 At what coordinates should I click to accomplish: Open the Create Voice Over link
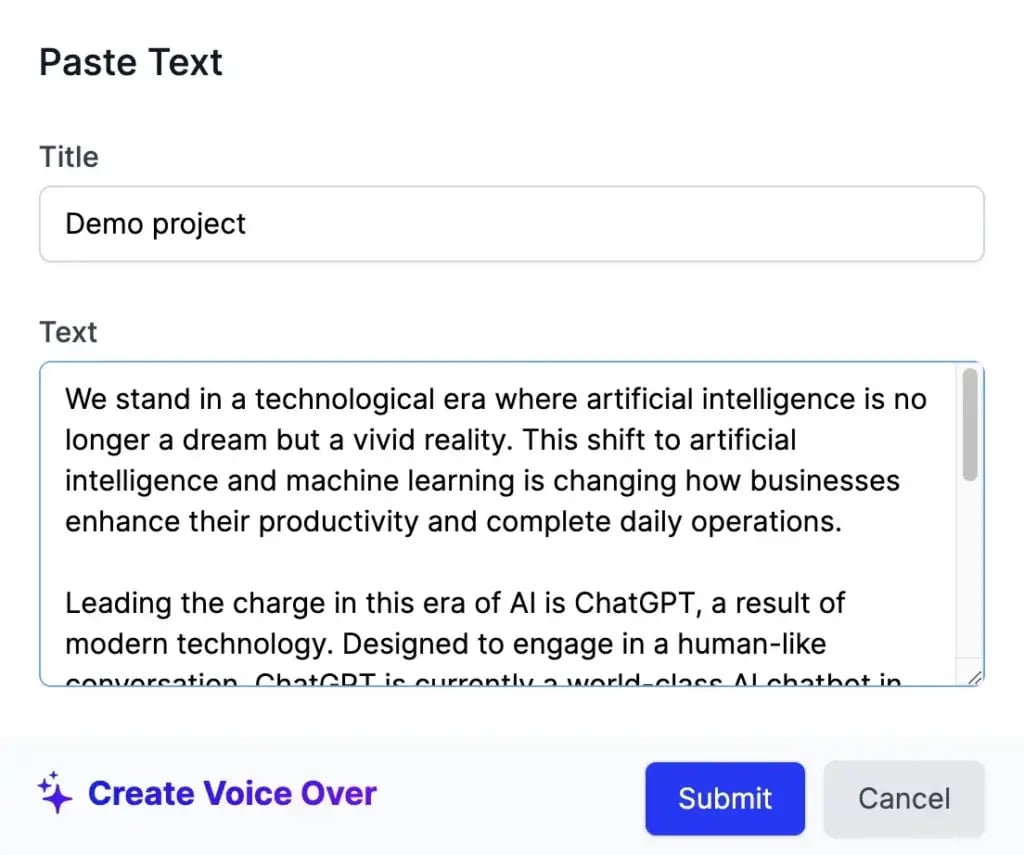click(x=232, y=793)
